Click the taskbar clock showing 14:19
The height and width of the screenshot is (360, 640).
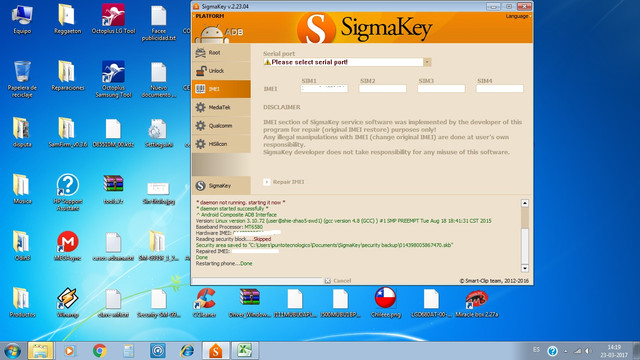click(614, 351)
